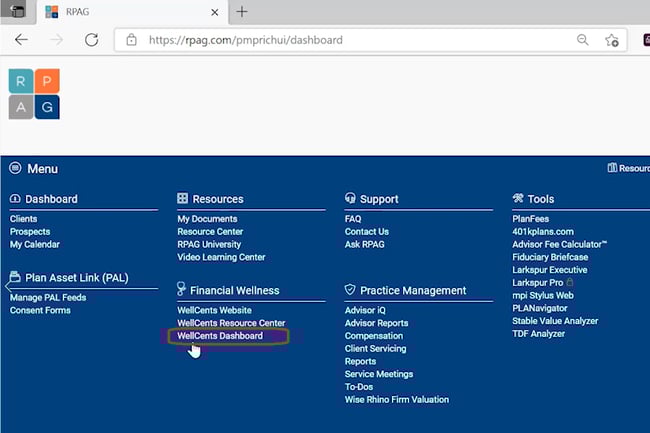Click the address bar URL
This screenshot has height=433, width=650.
[246, 40]
